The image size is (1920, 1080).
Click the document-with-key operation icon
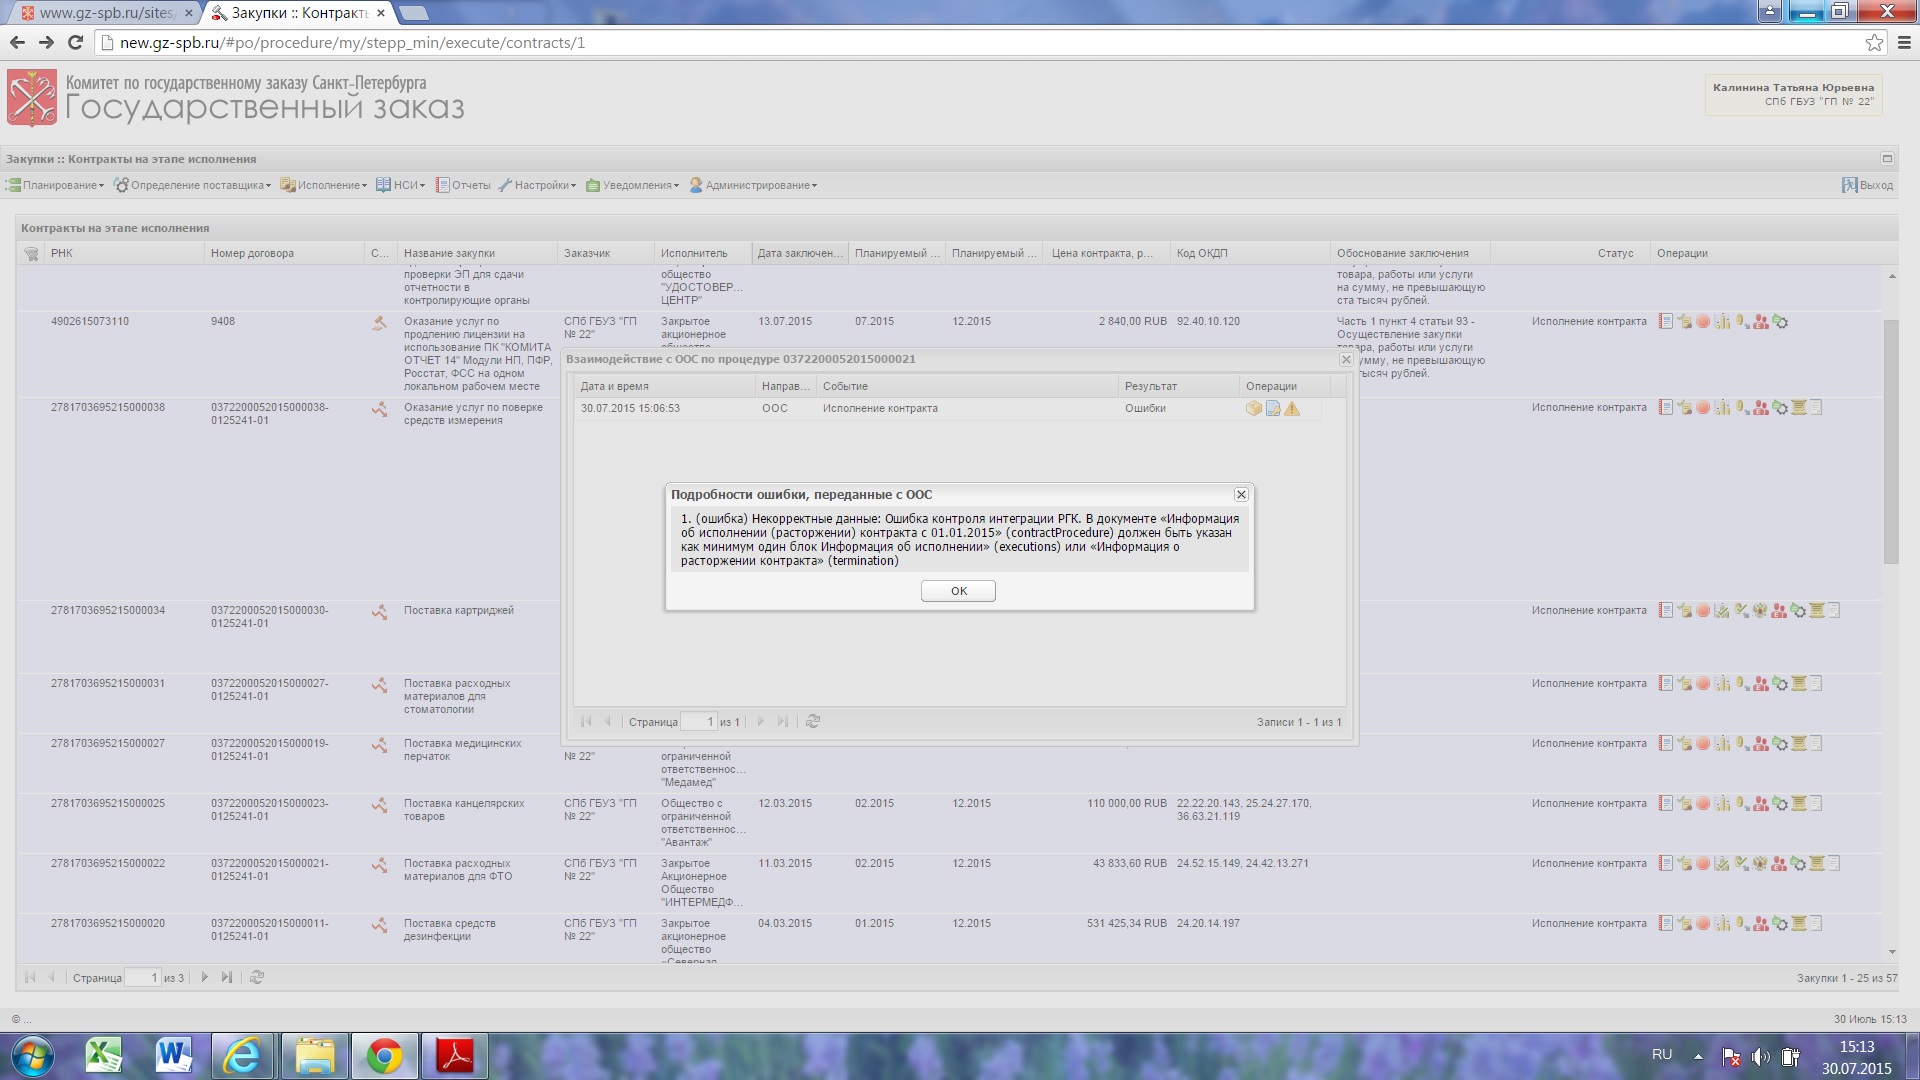click(x=1272, y=409)
